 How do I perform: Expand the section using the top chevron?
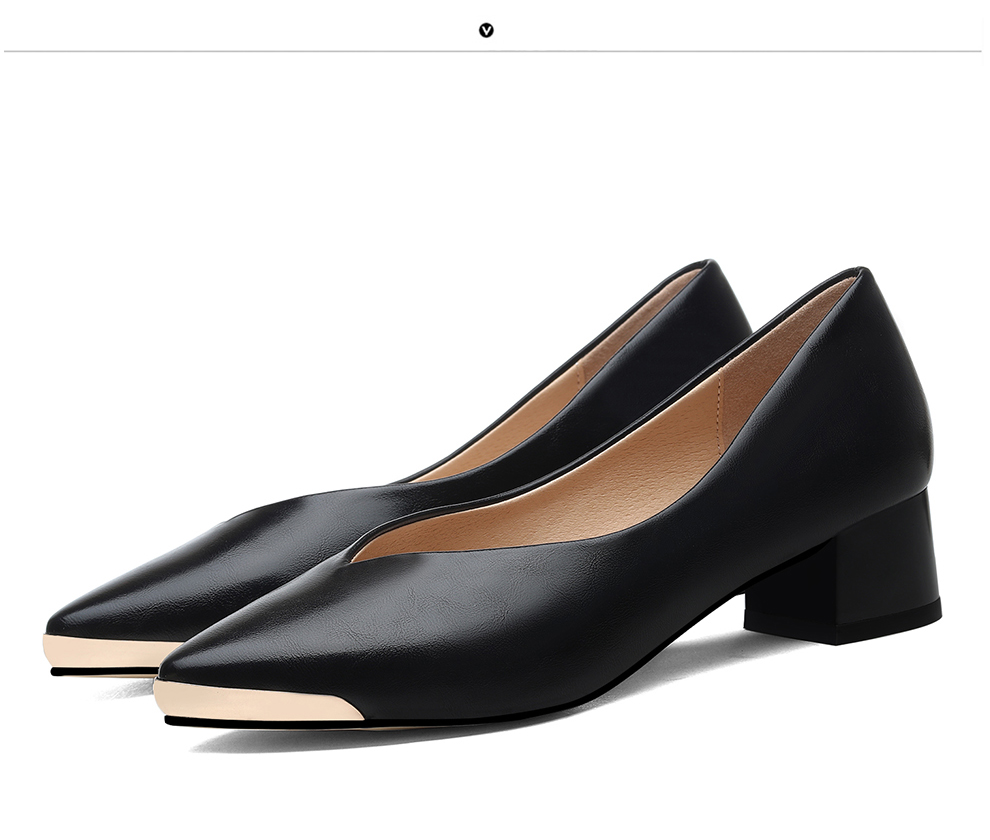point(486,30)
